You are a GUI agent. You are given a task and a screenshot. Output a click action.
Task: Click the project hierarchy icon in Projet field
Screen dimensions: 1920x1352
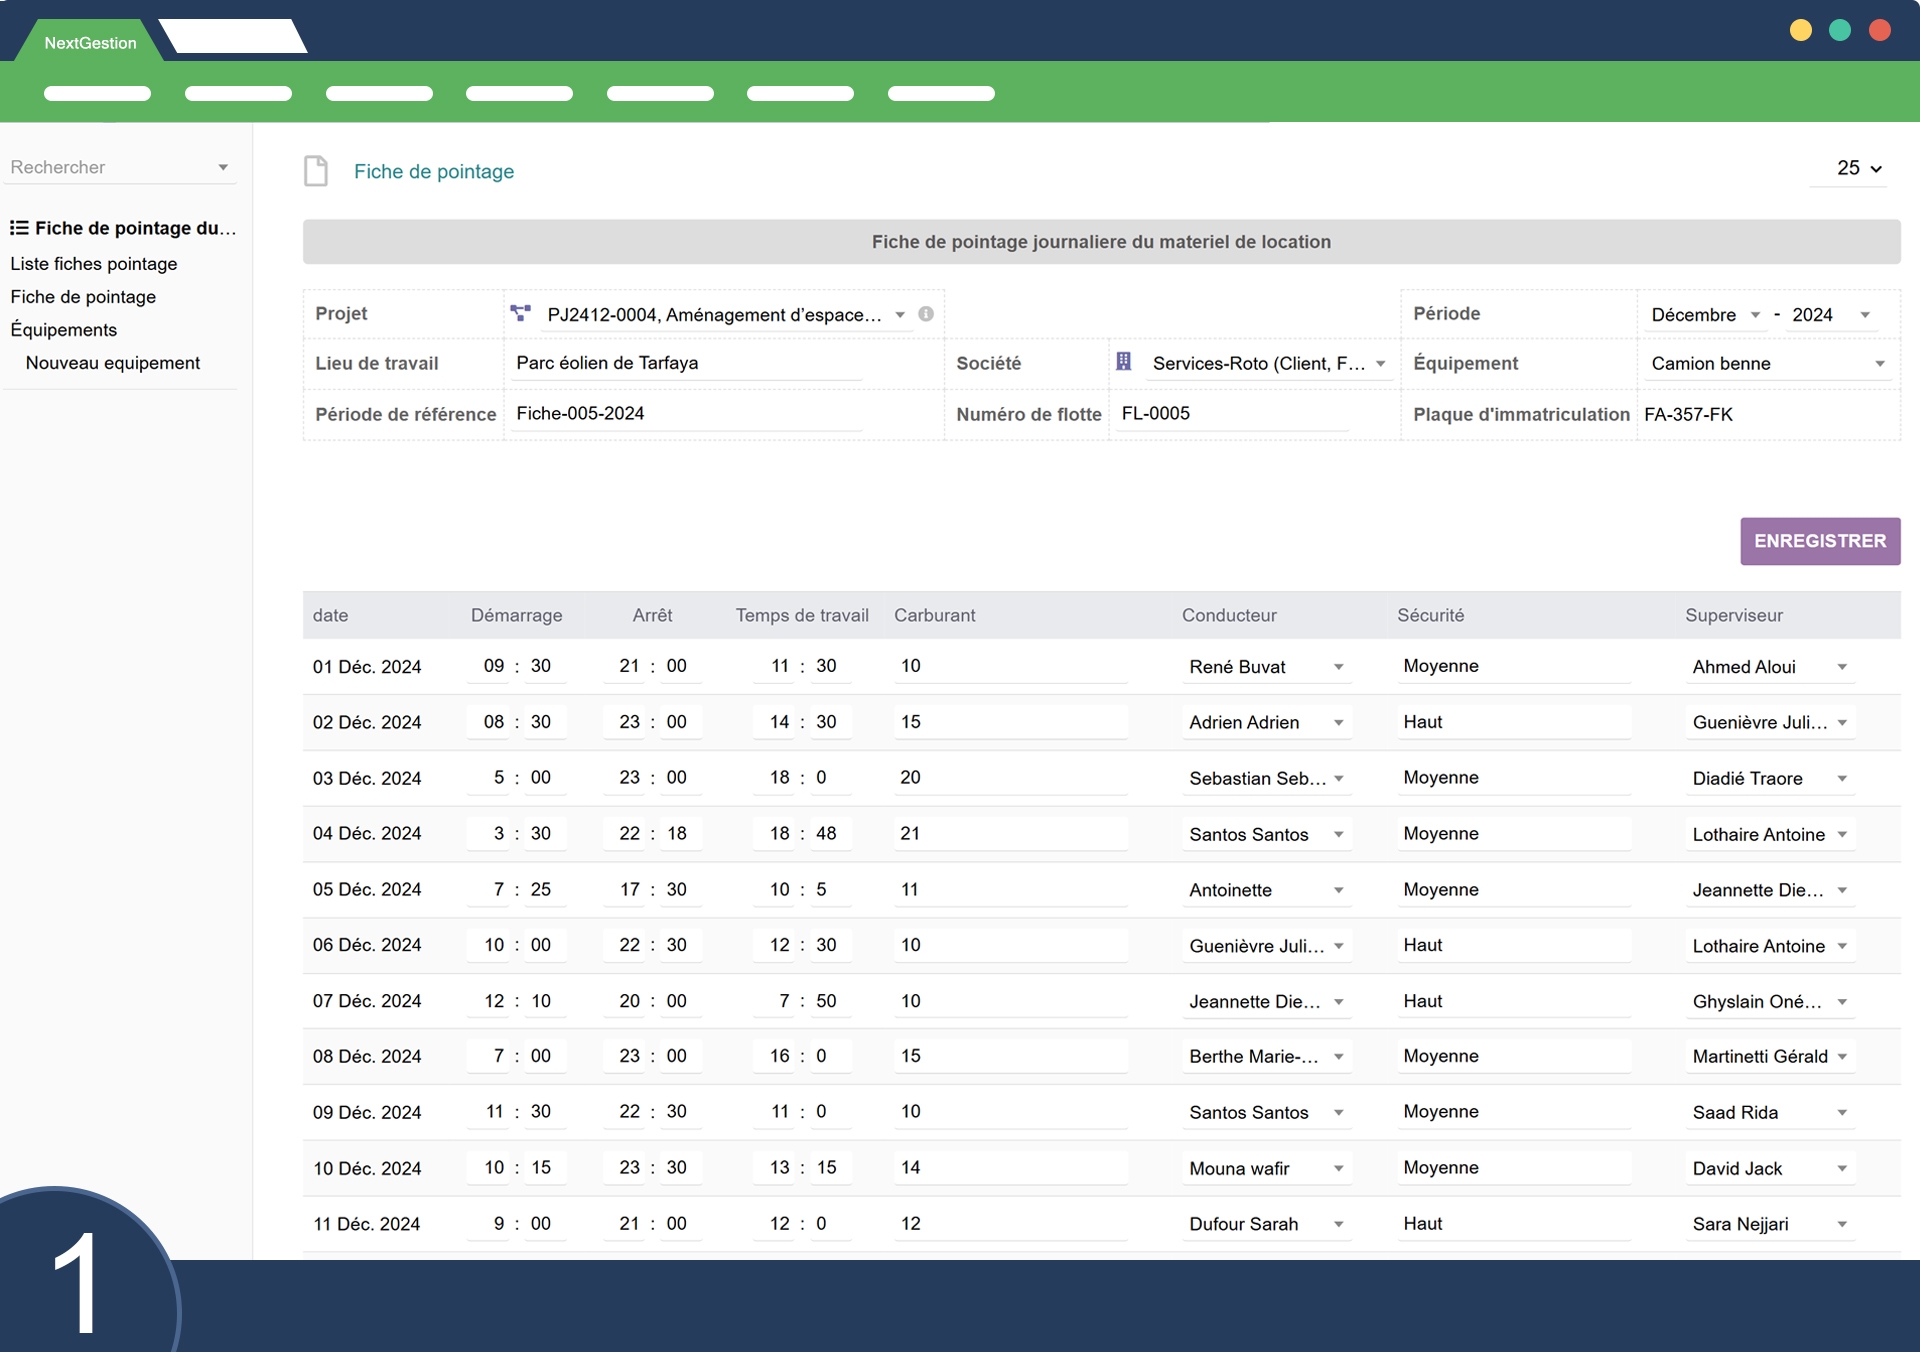pos(520,314)
